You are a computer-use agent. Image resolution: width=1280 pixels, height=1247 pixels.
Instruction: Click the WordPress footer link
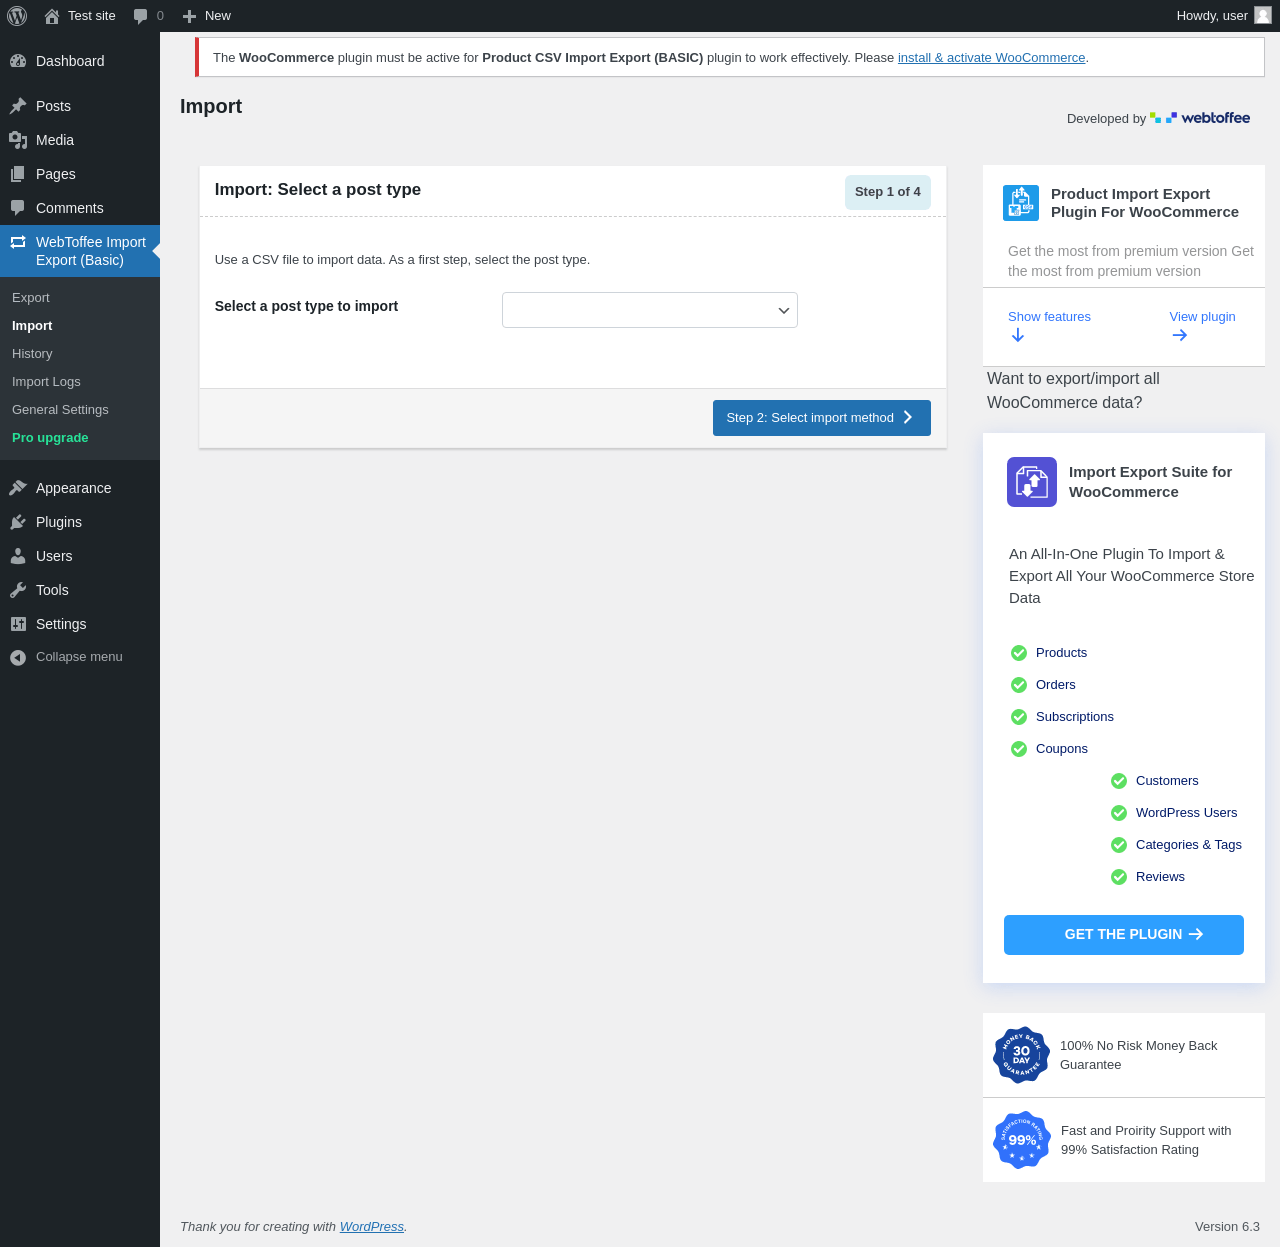372,1227
